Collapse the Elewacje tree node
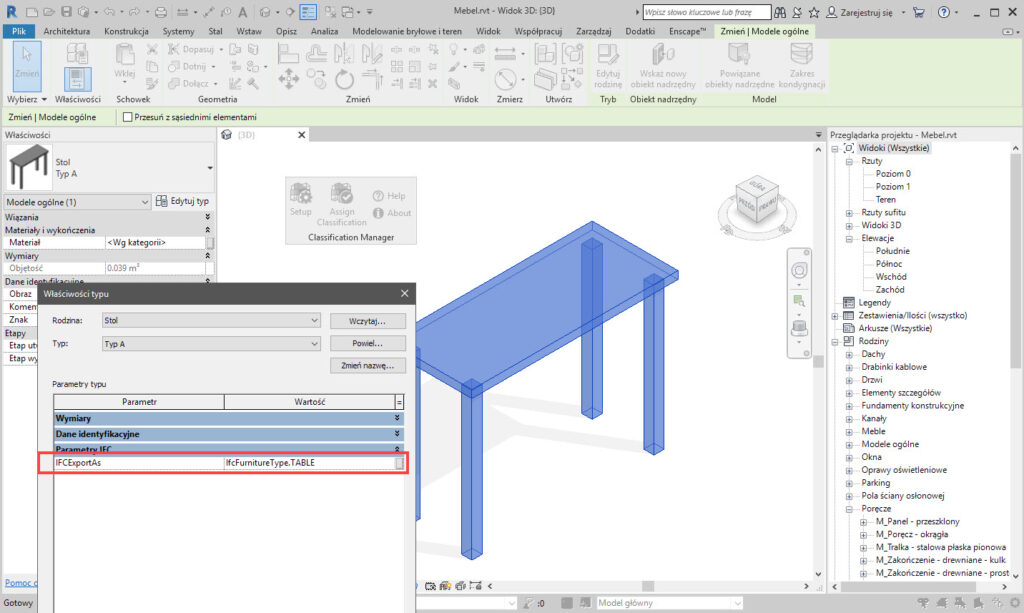This screenshot has width=1024, height=613. (849, 238)
